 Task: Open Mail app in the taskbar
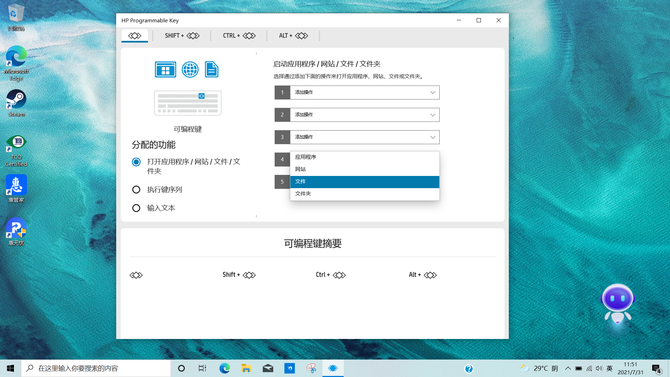coord(268,368)
